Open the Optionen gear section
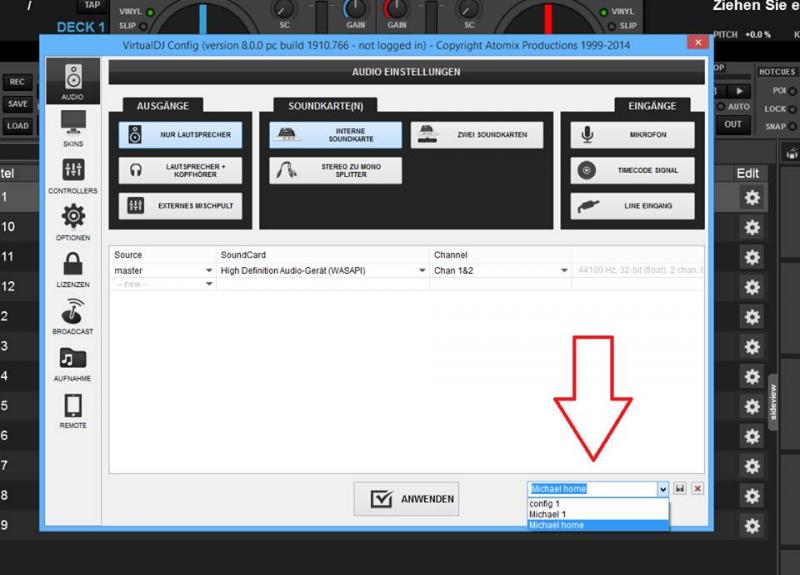 coord(73,222)
